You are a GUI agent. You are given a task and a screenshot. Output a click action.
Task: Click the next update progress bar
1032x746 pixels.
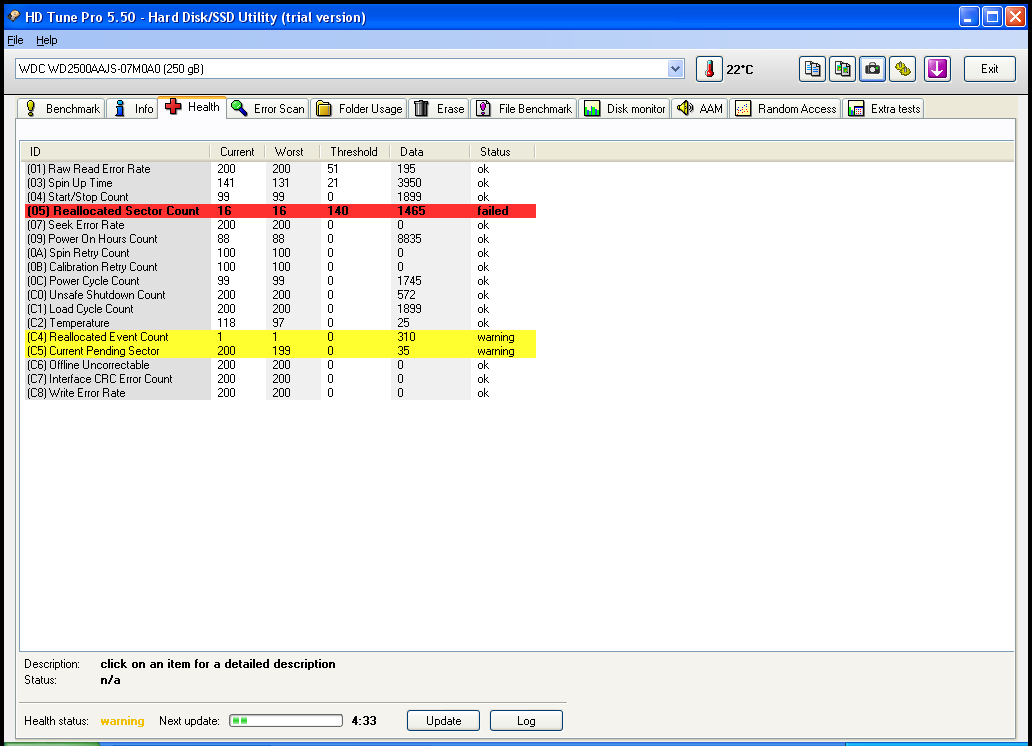pyautogui.click(x=286, y=721)
